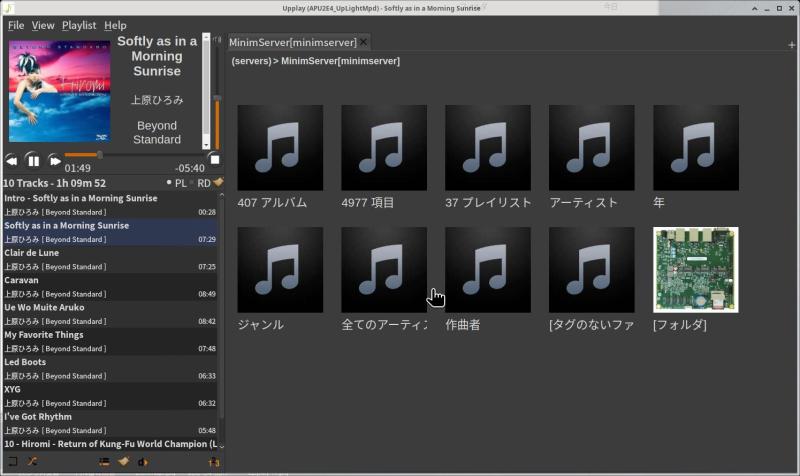Open the ジャンル folder icon
The image size is (800, 476).
click(280, 270)
